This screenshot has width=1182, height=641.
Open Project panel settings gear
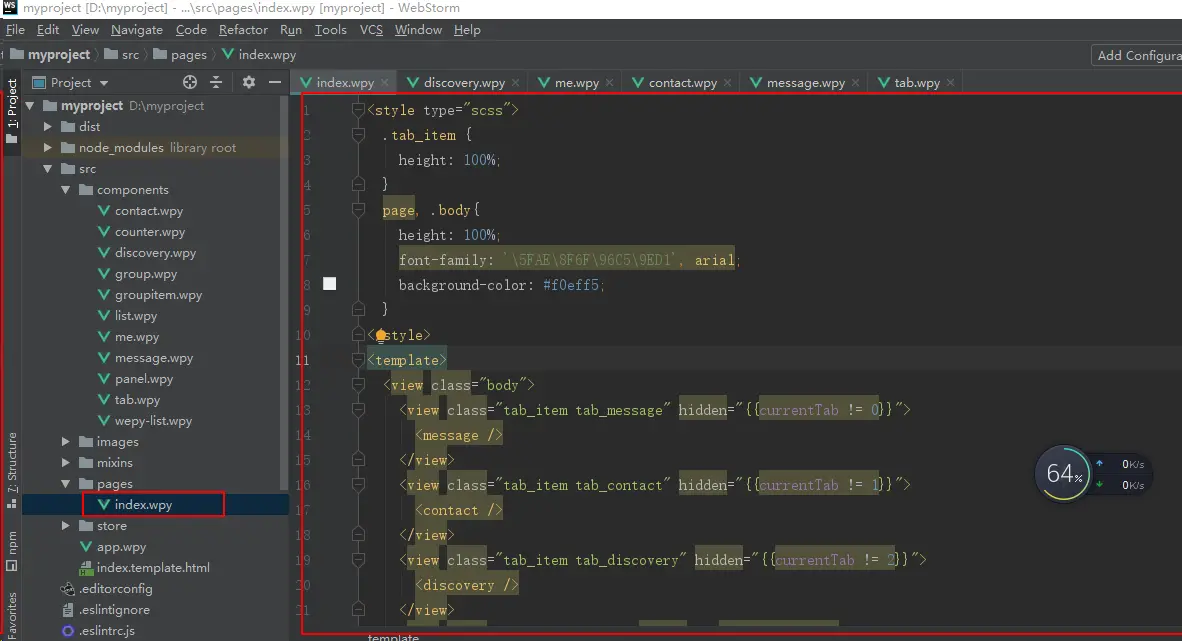[x=249, y=82]
